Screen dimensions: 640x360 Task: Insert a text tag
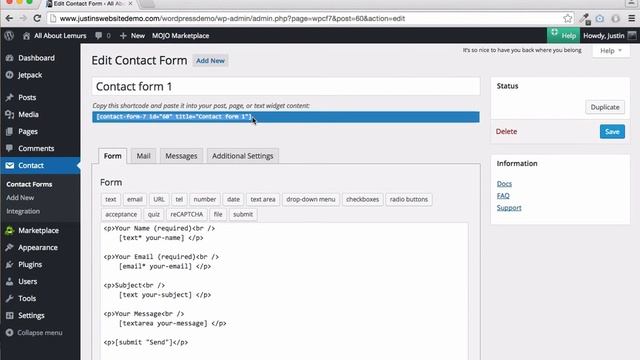111,200
